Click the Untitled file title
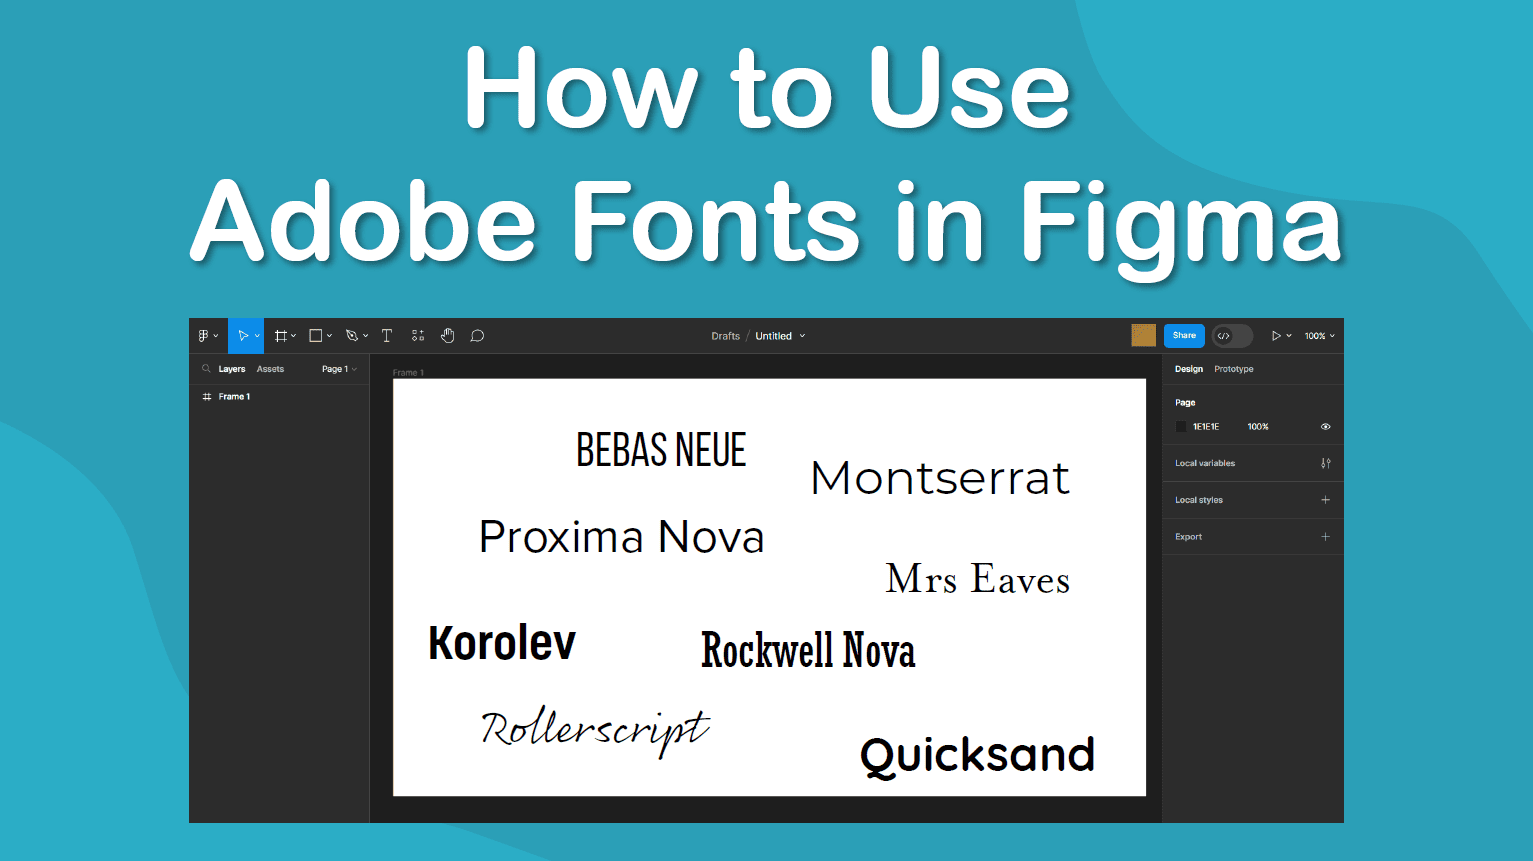The image size is (1533, 861). (774, 336)
